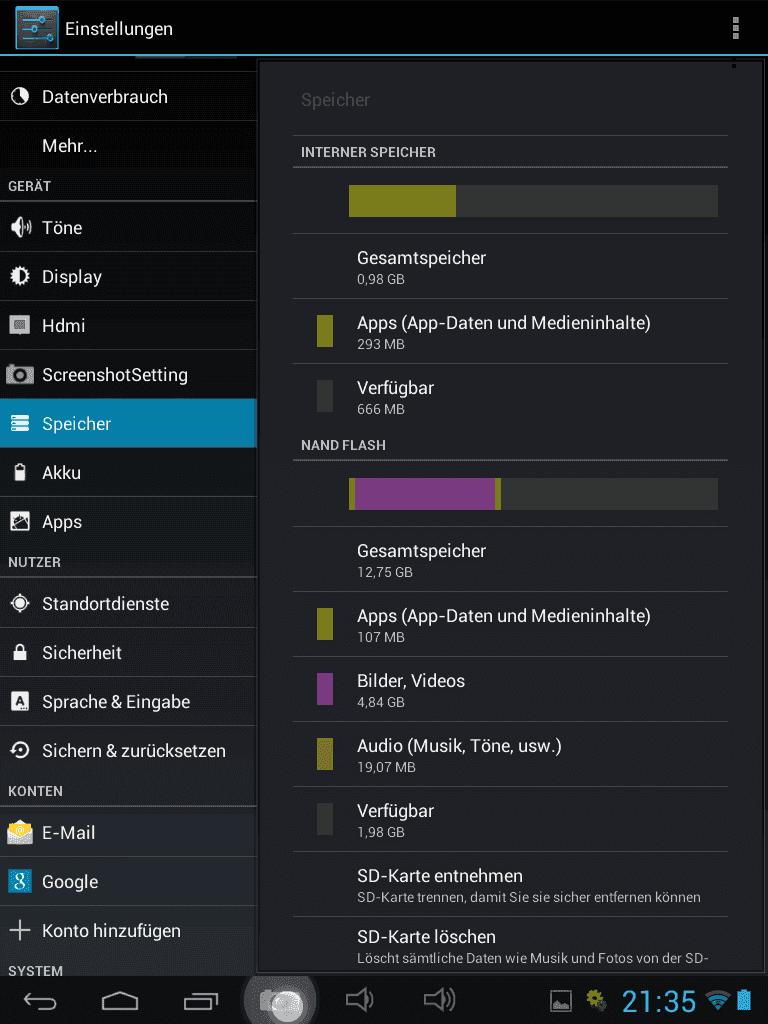The image size is (768, 1024).
Task: Open Sprache & Eingabe settings
Action: (x=128, y=701)
